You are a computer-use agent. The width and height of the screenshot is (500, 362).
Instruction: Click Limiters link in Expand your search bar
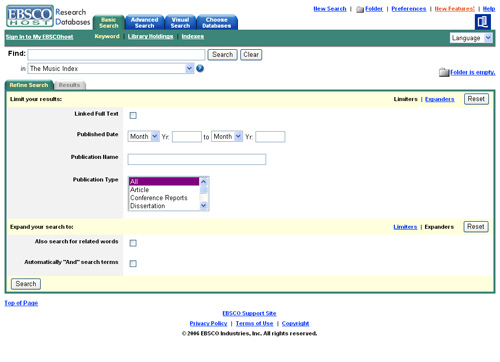[x=405, y=227]
